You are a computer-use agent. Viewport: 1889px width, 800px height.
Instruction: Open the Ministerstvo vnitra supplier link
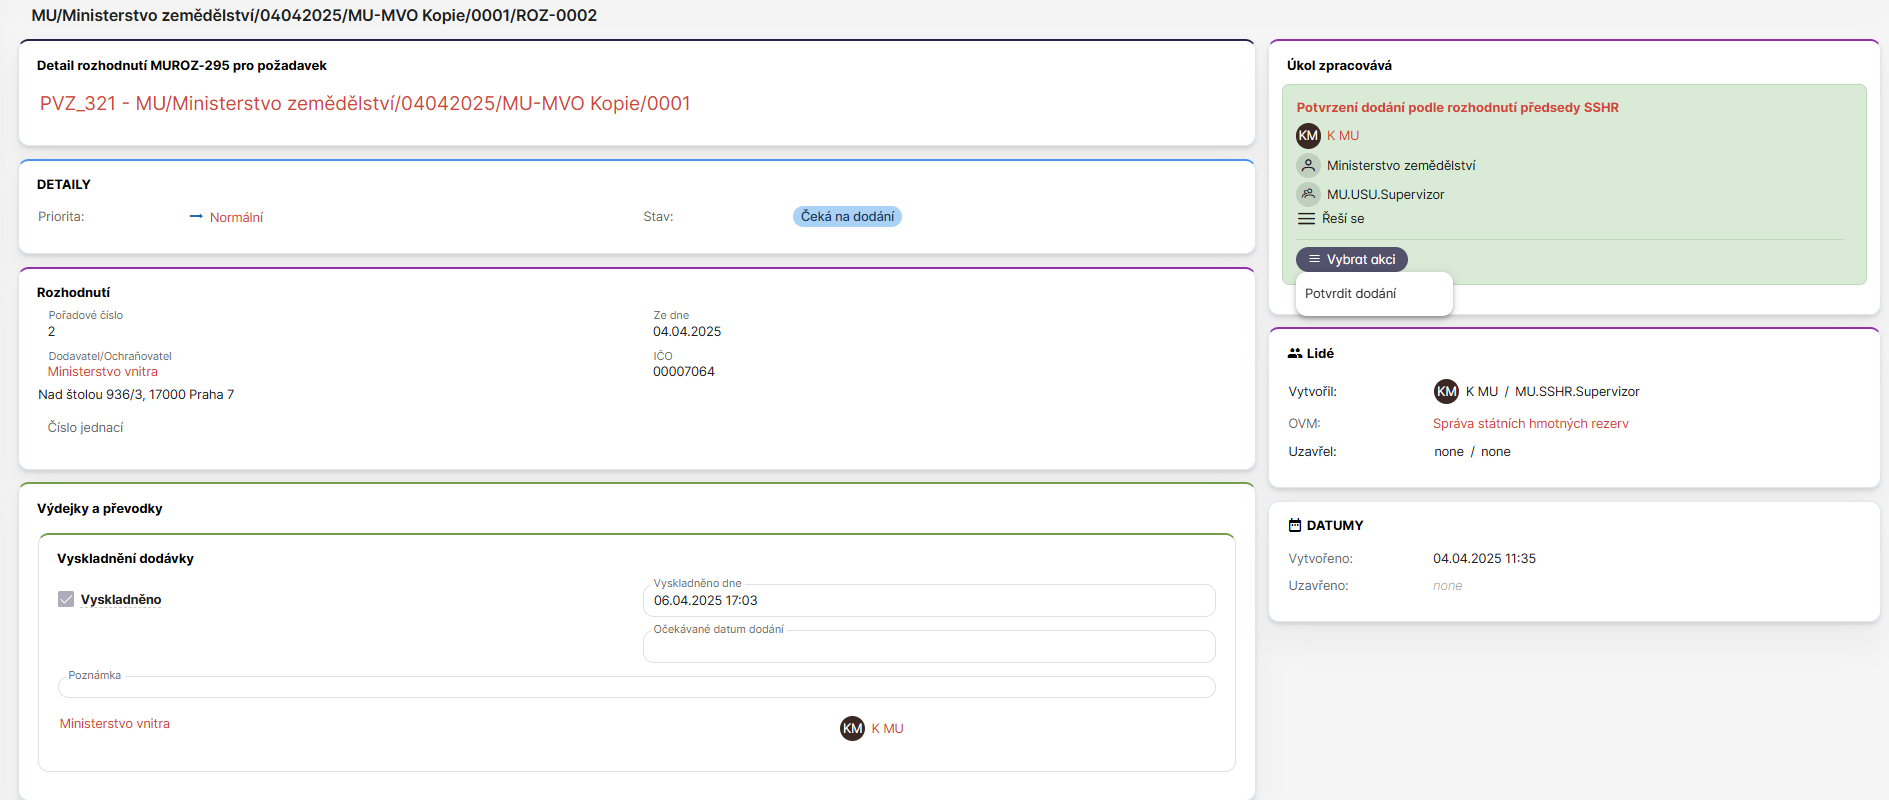[x=103, y=372]
